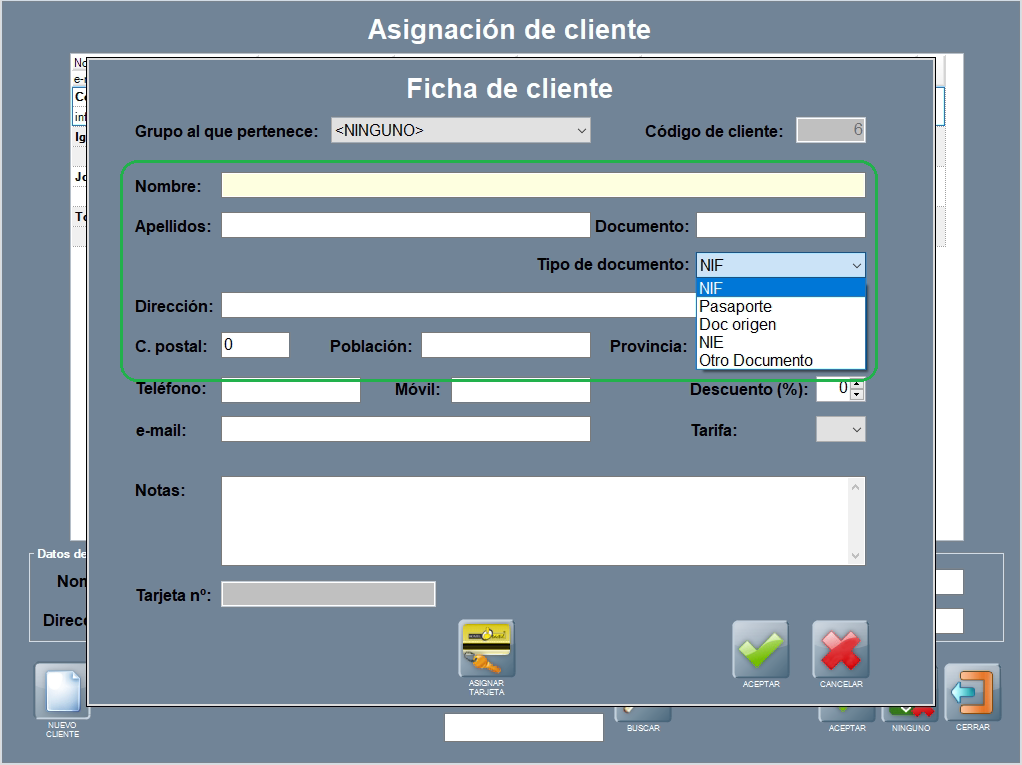The width and height of the screenshot is (1022, 765).
Task: Focus the Apellidos input field
Action: coord(405,226)
